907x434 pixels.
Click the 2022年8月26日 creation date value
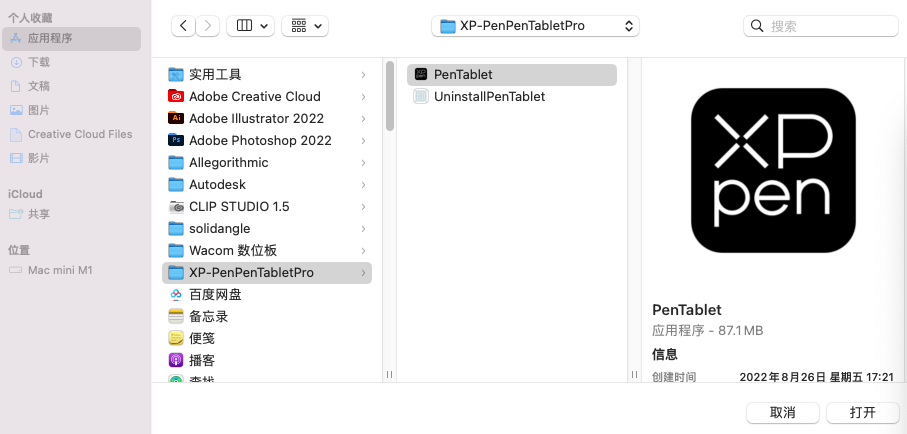817,377
